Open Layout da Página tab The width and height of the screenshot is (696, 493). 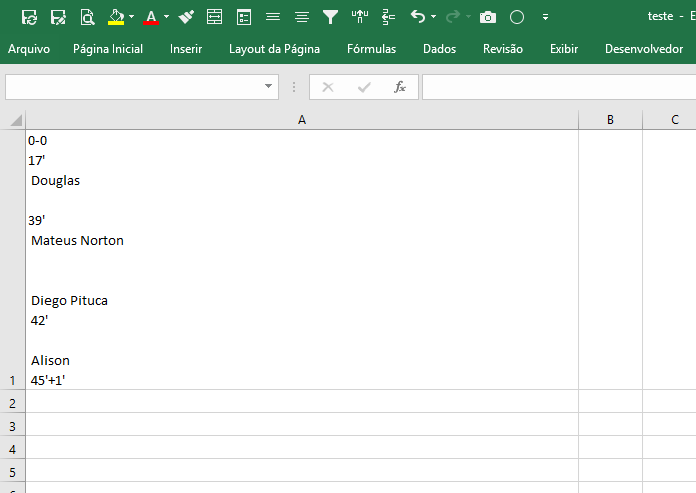pyautogui.click(x=274, y=49)
